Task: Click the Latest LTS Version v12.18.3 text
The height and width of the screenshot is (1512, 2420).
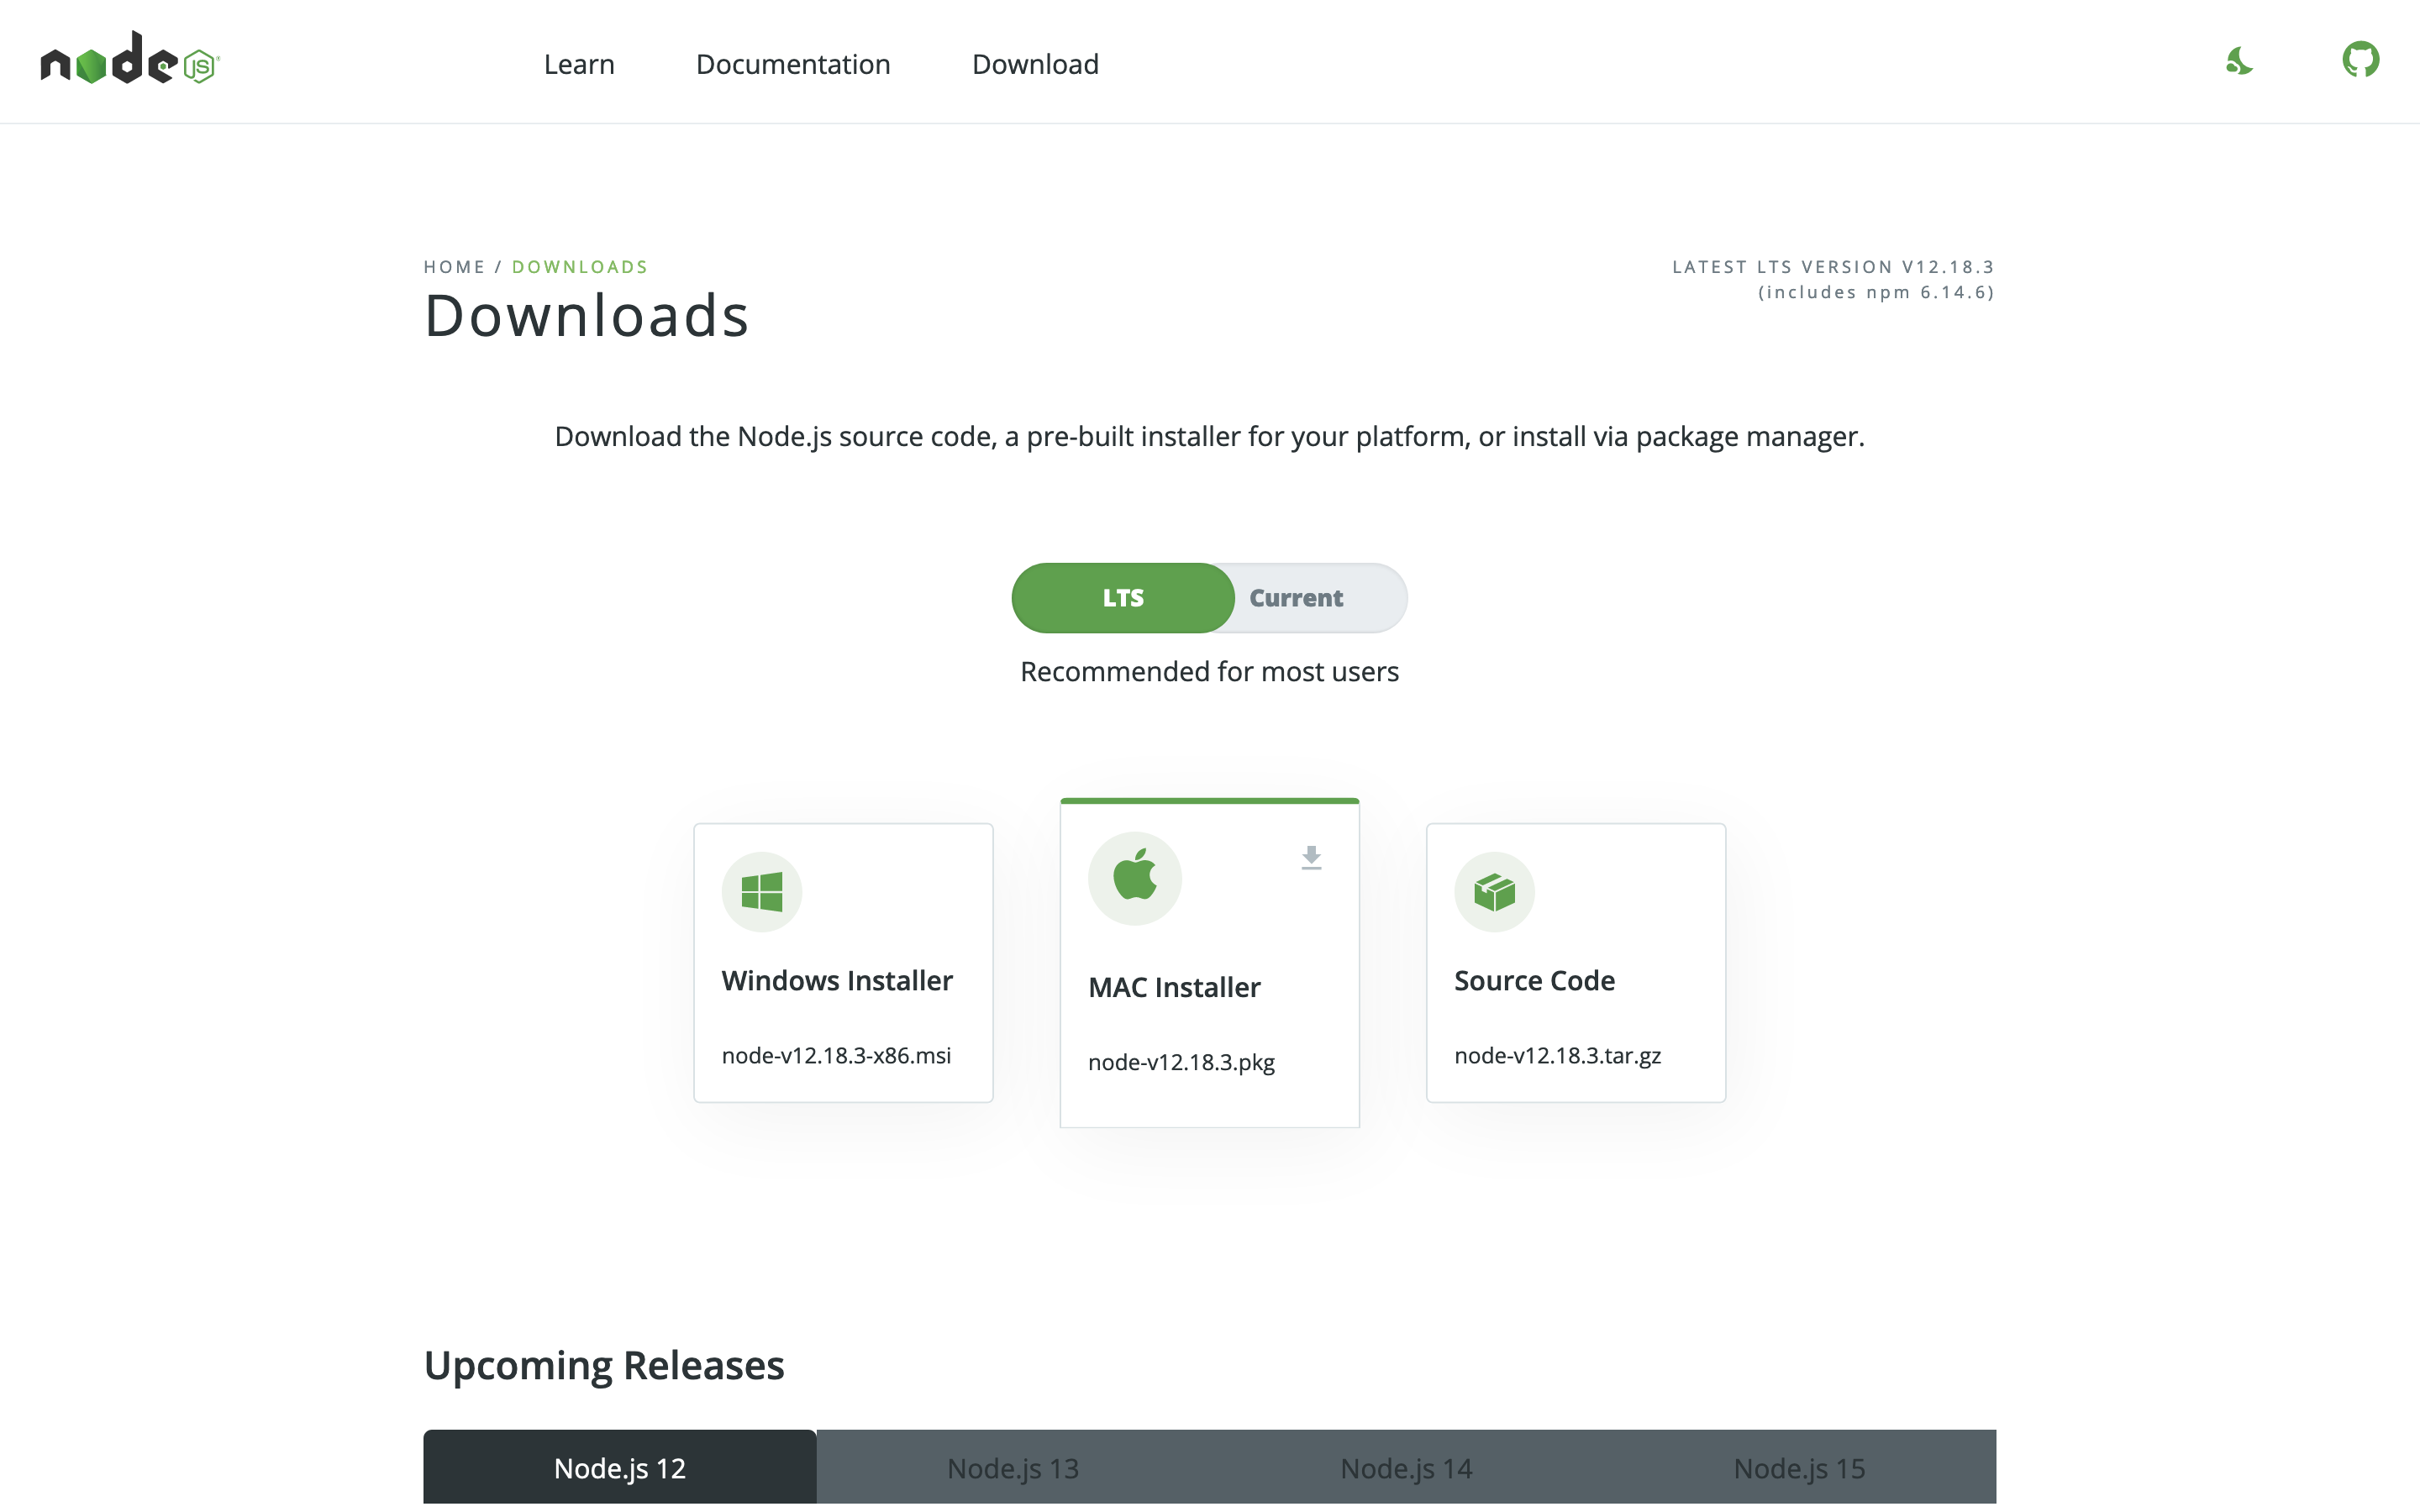Action: (x=1833, y=267)
